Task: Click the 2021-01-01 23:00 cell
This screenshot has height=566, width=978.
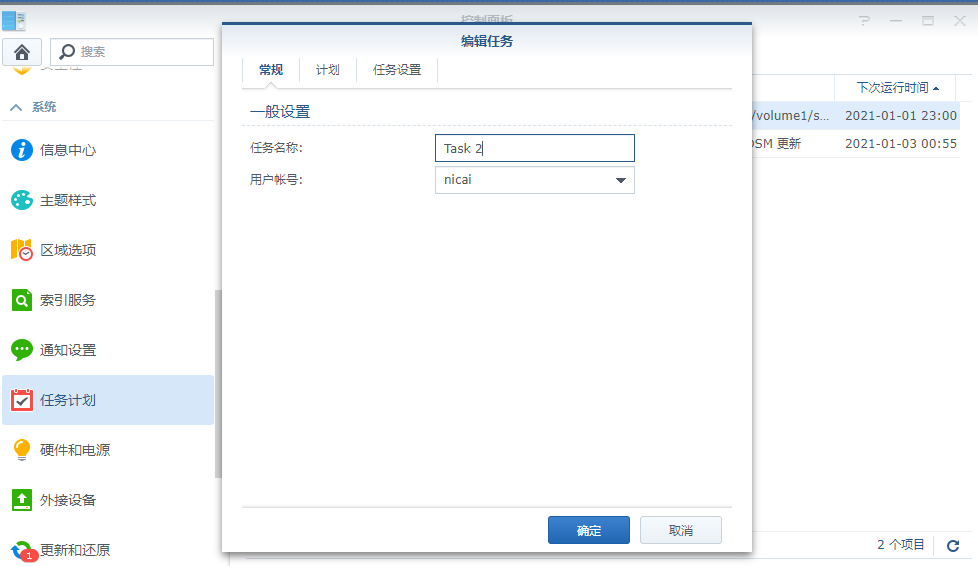Action: tap(901, 115)
